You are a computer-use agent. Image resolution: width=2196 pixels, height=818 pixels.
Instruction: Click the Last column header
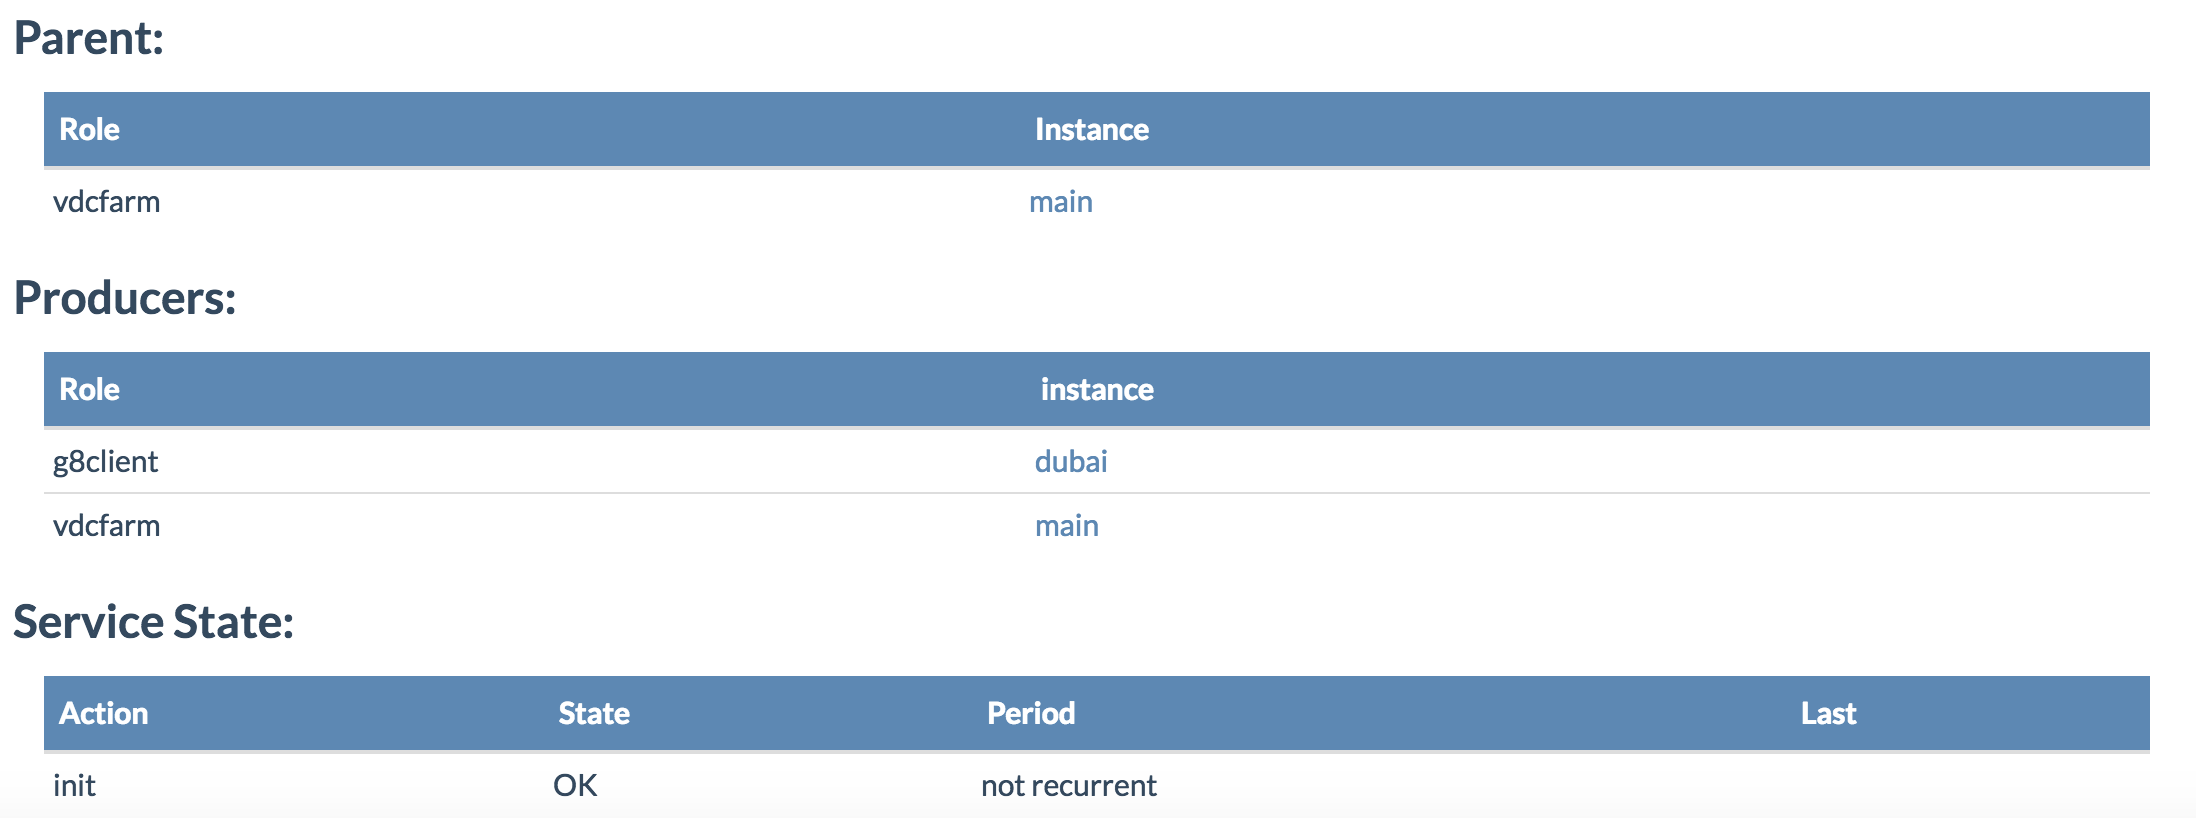[x=1828, y=714]
